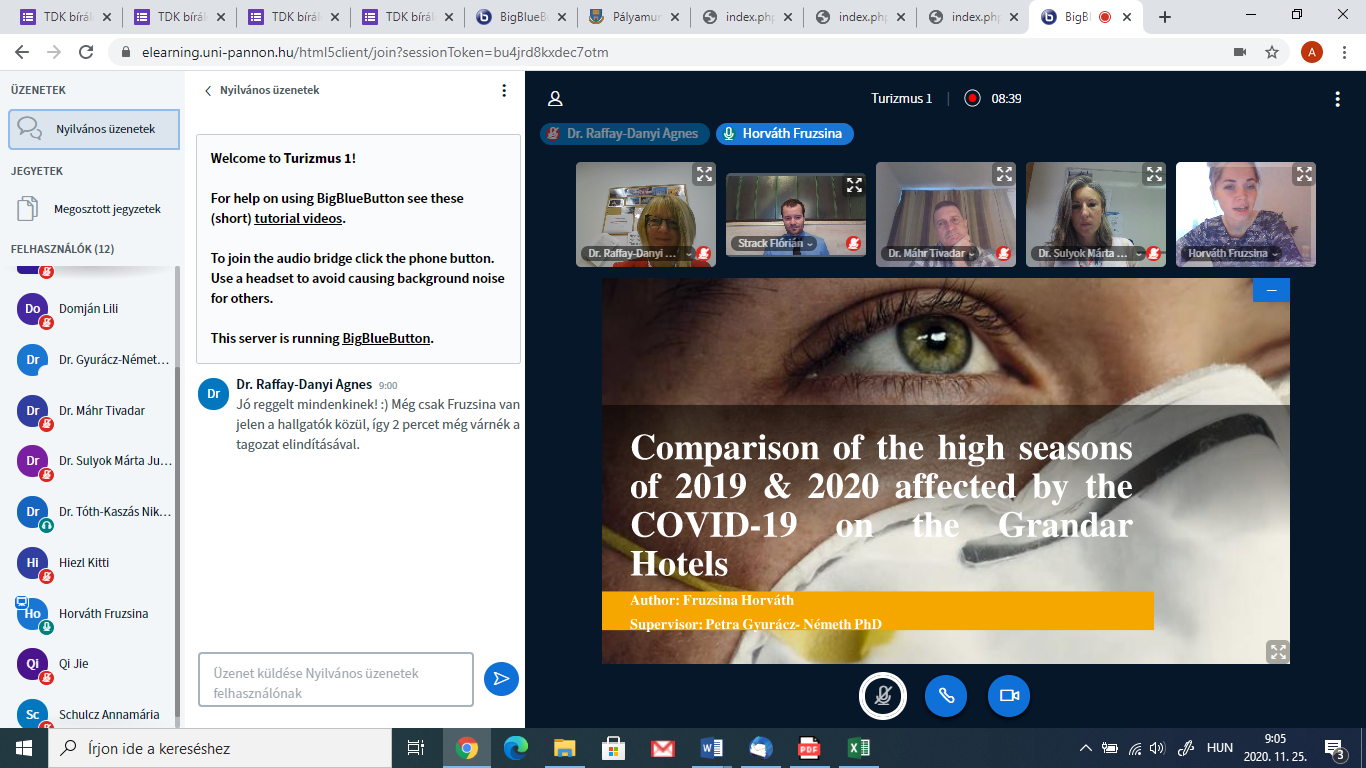Unmute the microphone

(x=883, y=696)
